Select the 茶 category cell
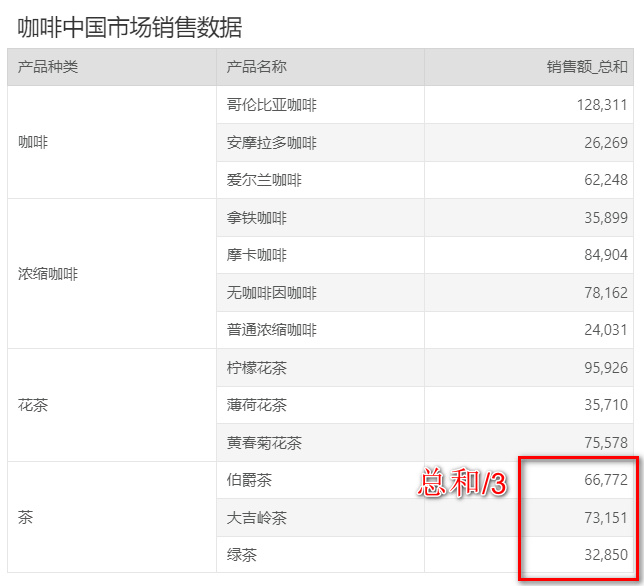The width and height of the screenshot is (644, 586). click(x=26, y=518)
